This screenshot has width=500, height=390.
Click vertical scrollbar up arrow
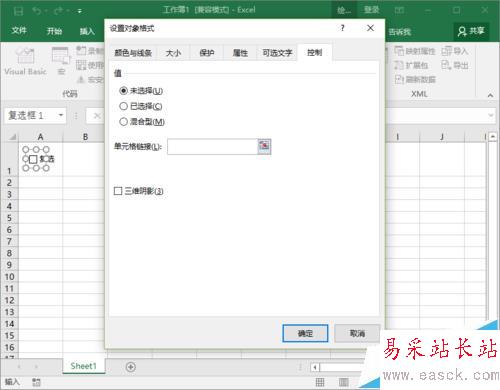point(493,136)
